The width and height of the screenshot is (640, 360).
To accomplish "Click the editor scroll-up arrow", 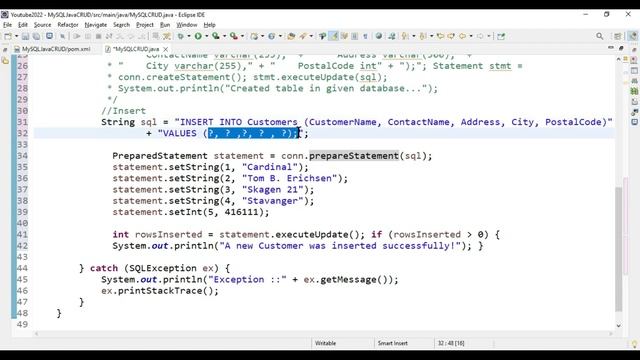I will coord(619,60).
